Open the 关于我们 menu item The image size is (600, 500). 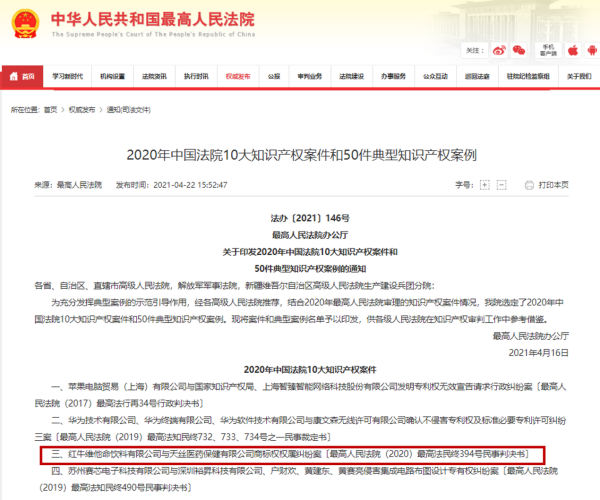581,76
